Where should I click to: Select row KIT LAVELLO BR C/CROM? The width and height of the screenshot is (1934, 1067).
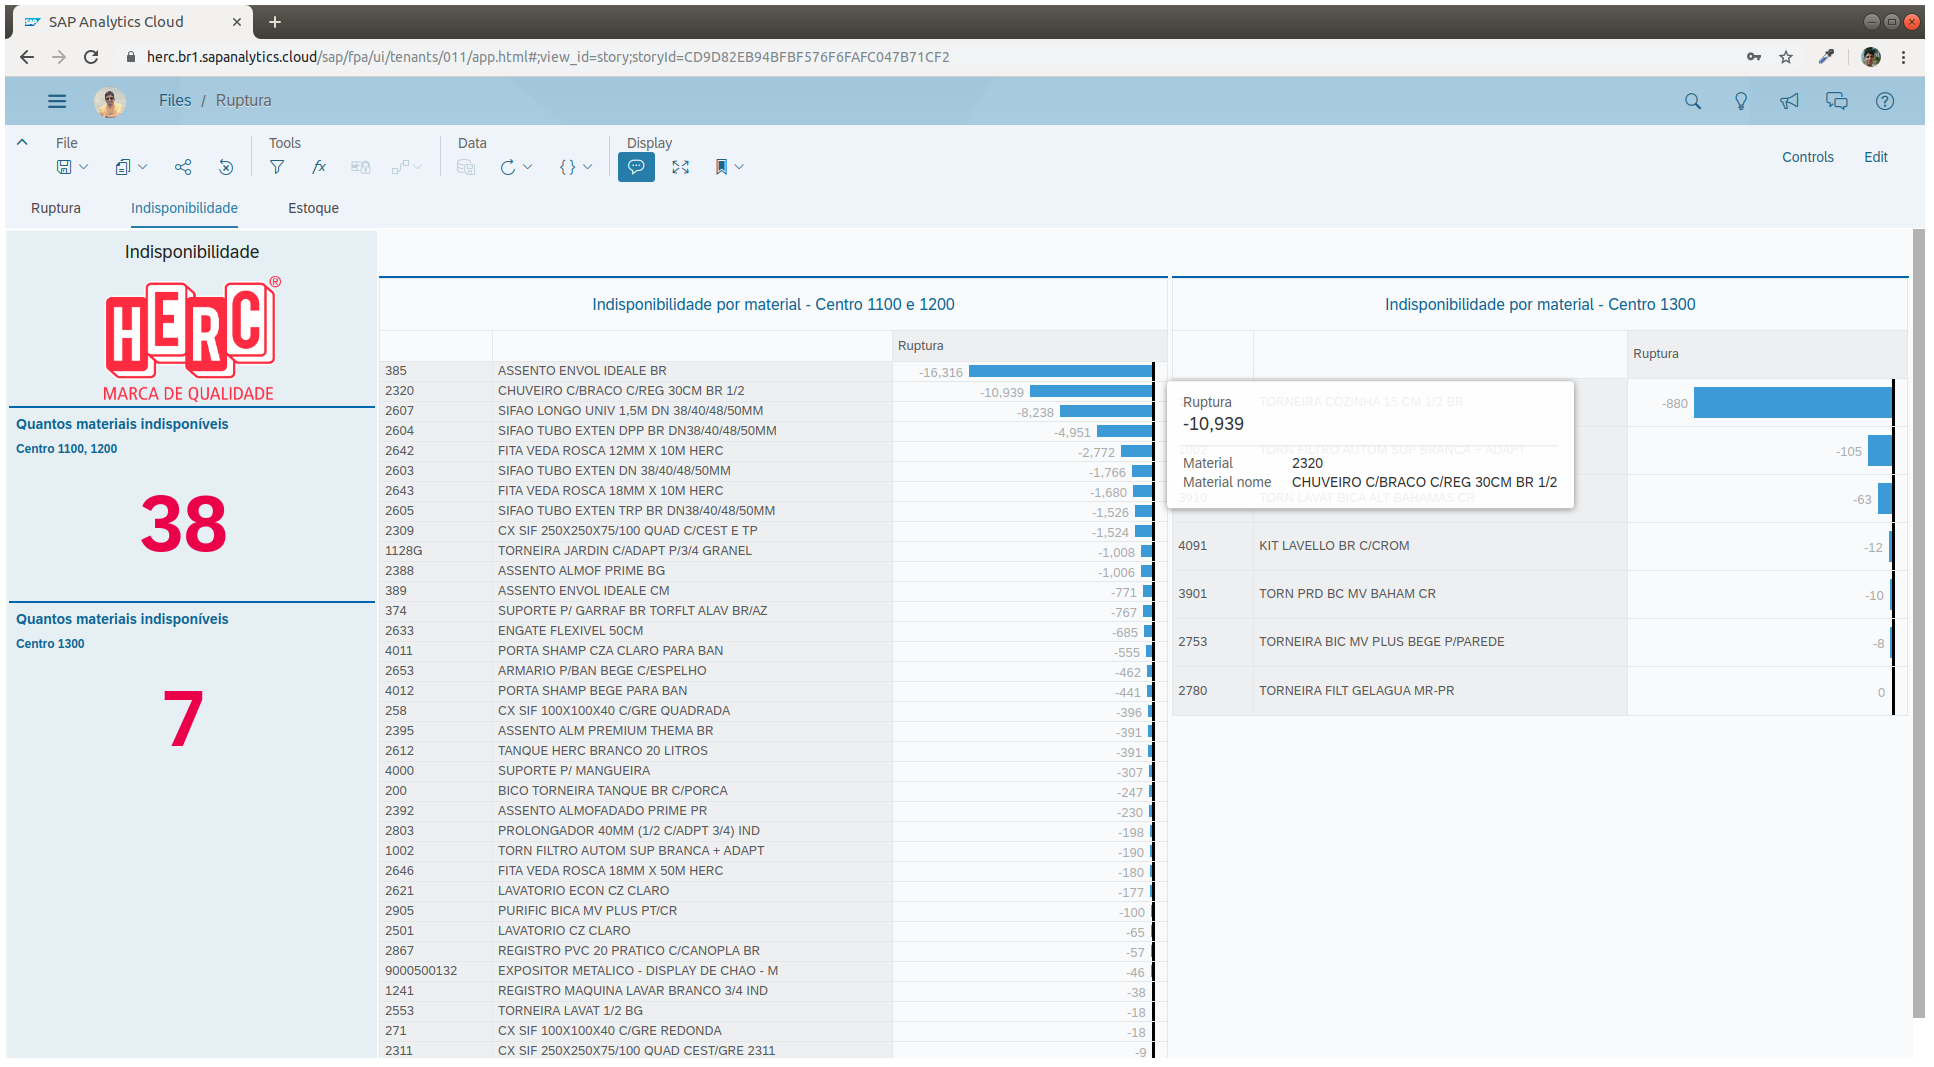[x=1539, y=546]
